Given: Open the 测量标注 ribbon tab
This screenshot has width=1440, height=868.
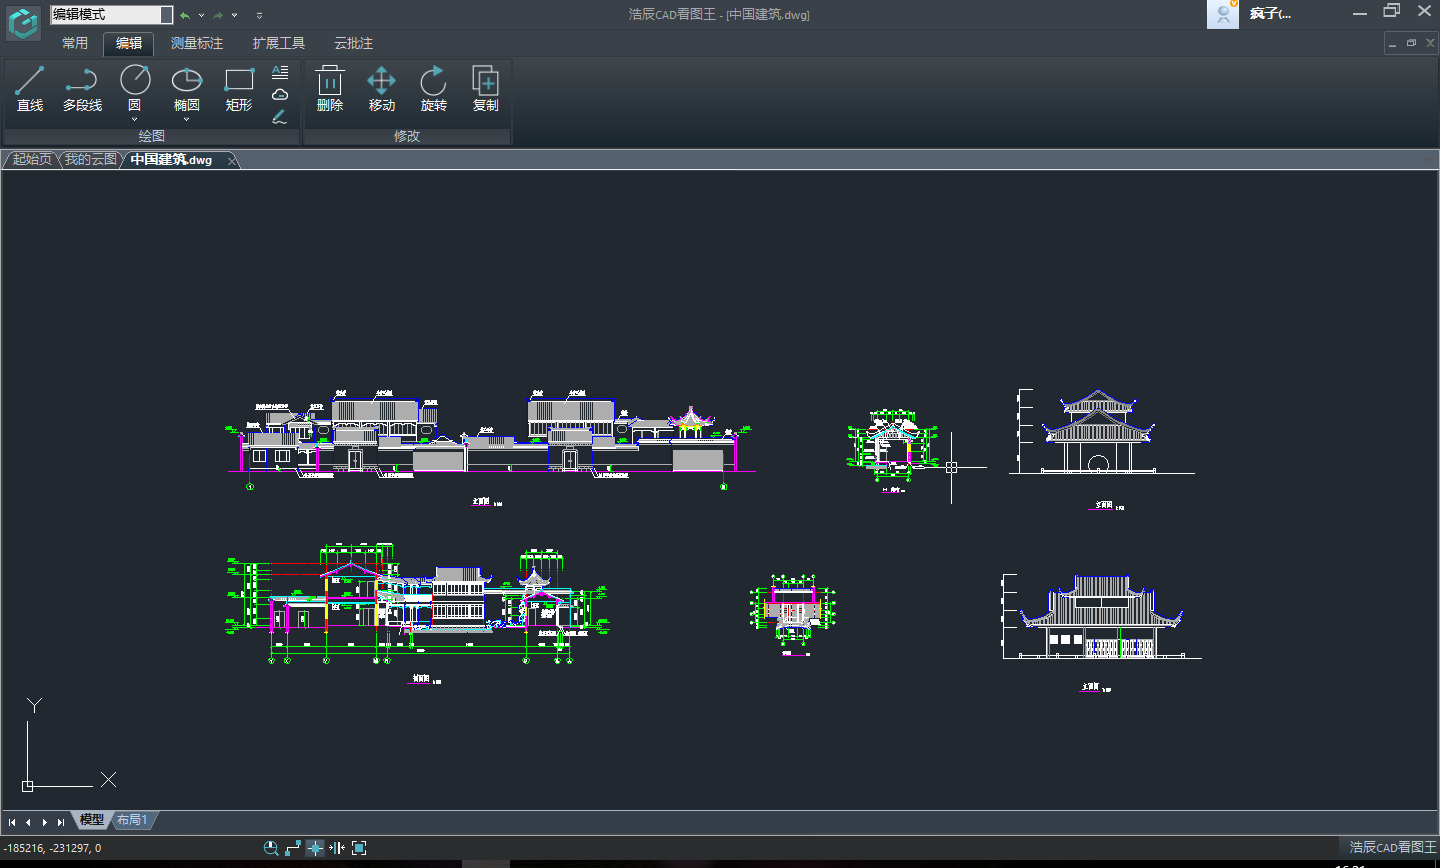Looking at the screenshot, I should point(197,43).
